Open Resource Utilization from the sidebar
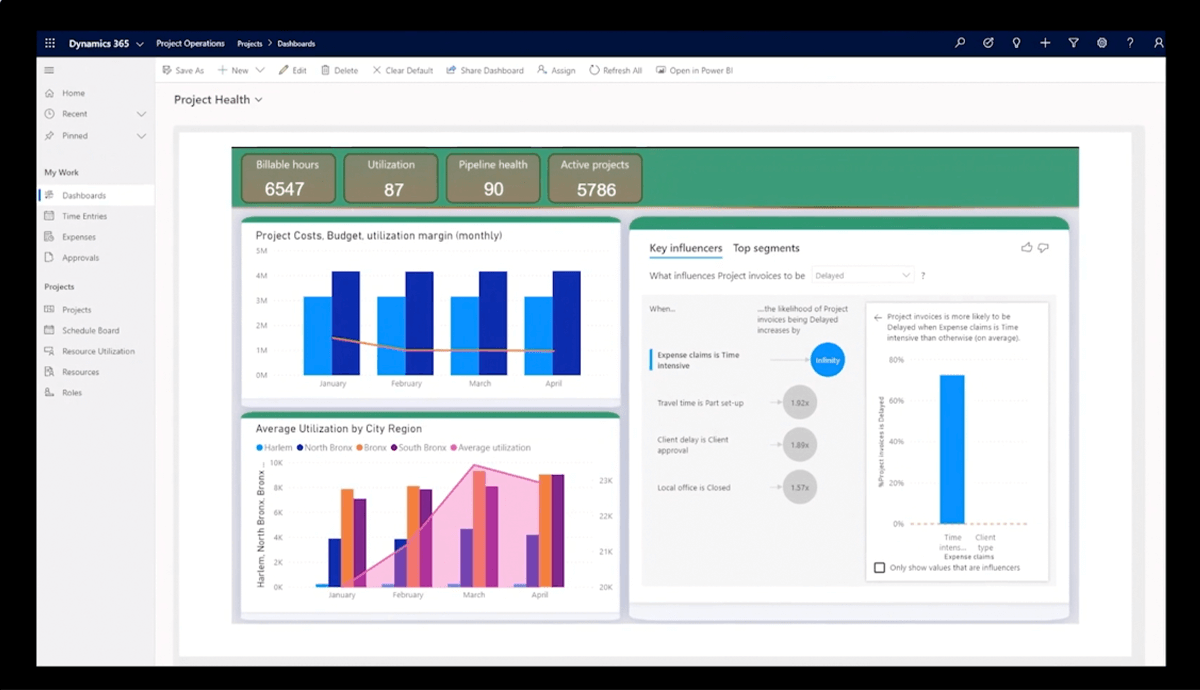 tap(96, 351)
